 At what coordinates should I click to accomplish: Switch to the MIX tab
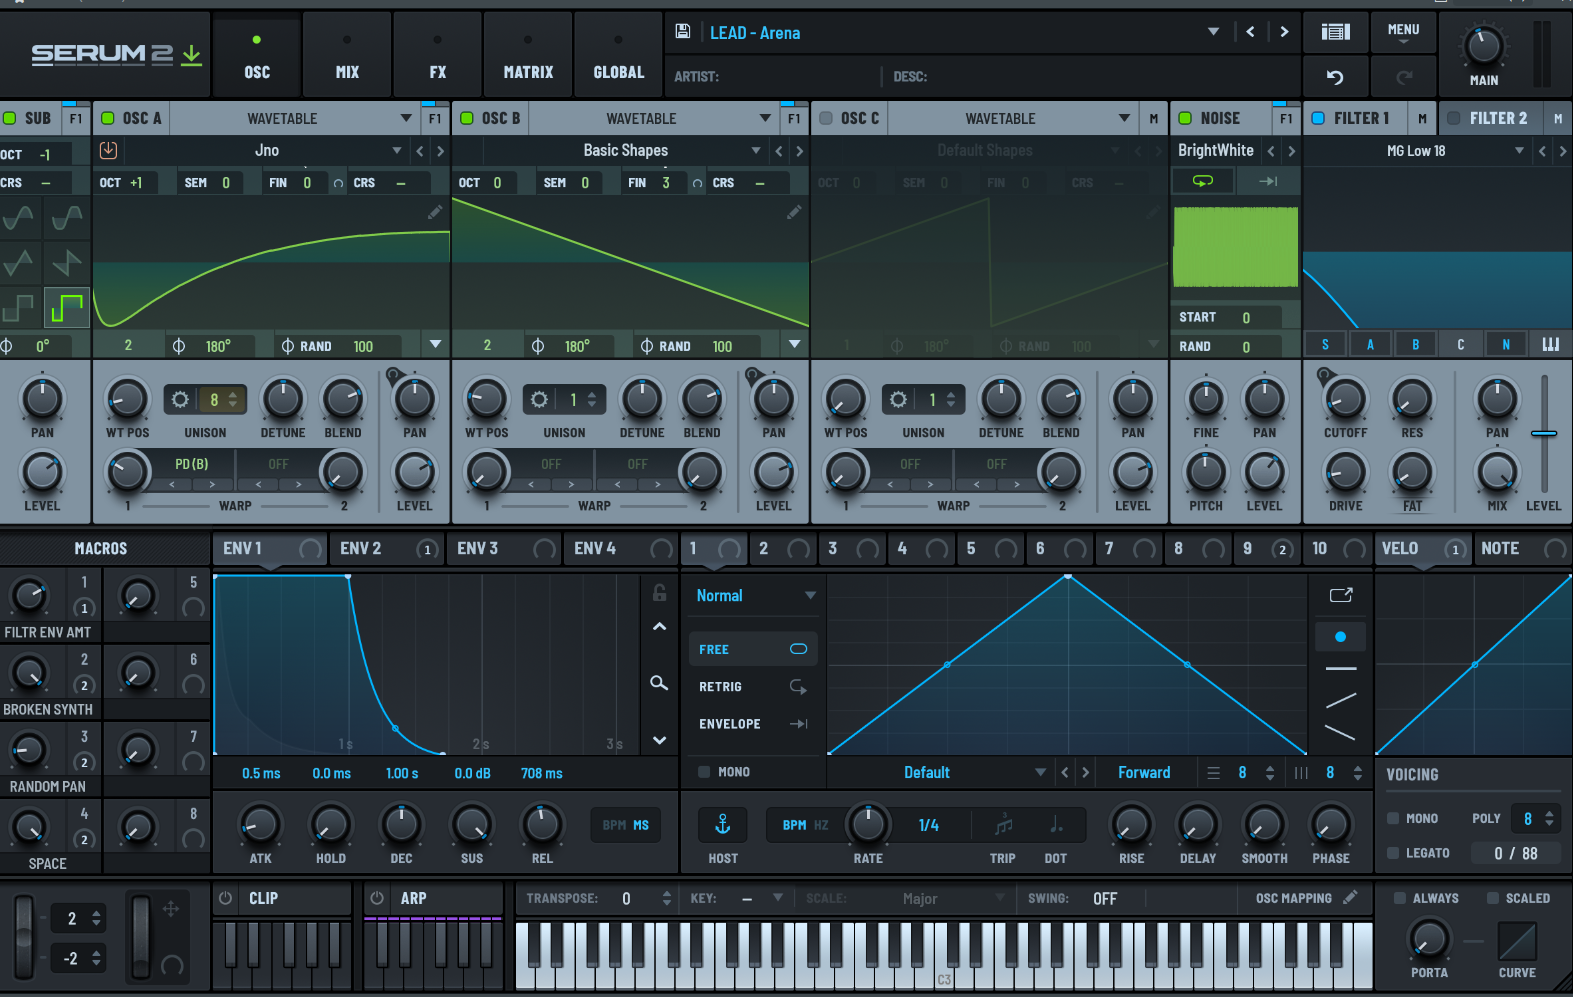[347, 56]
